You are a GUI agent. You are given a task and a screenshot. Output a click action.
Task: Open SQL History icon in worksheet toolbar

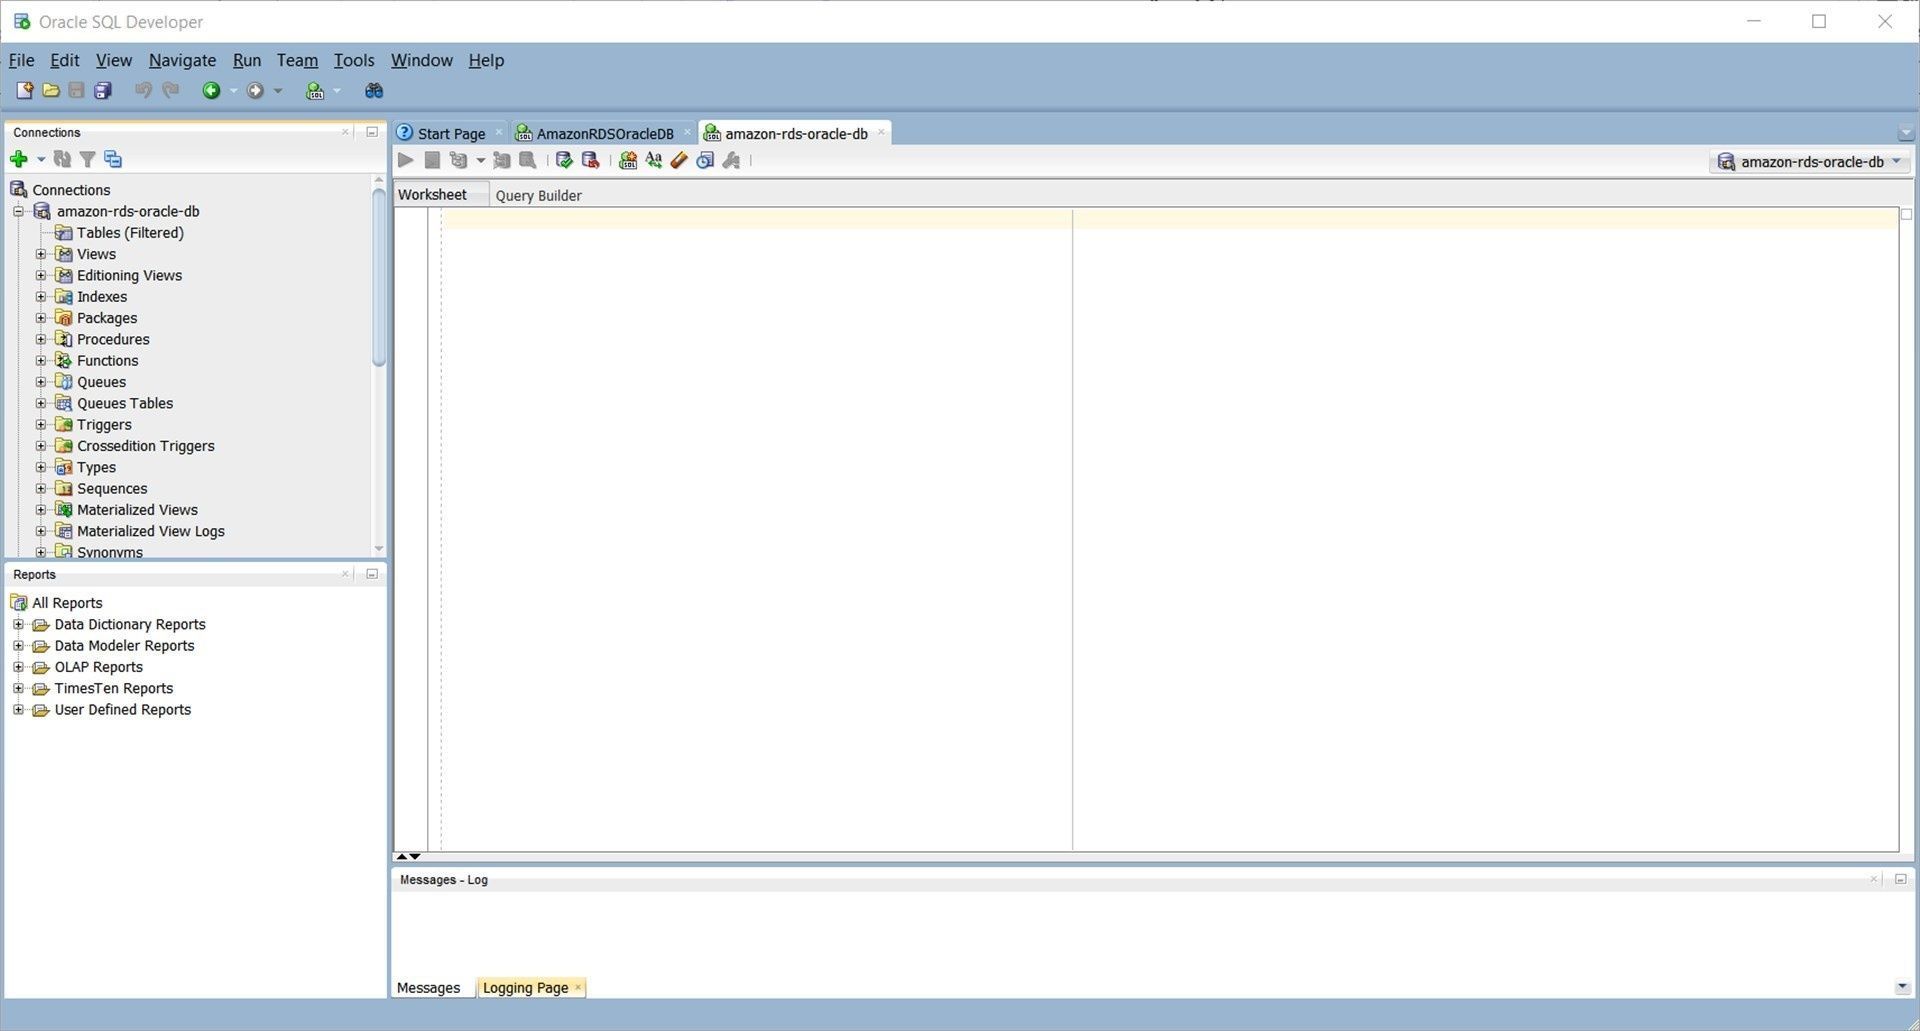705,160
